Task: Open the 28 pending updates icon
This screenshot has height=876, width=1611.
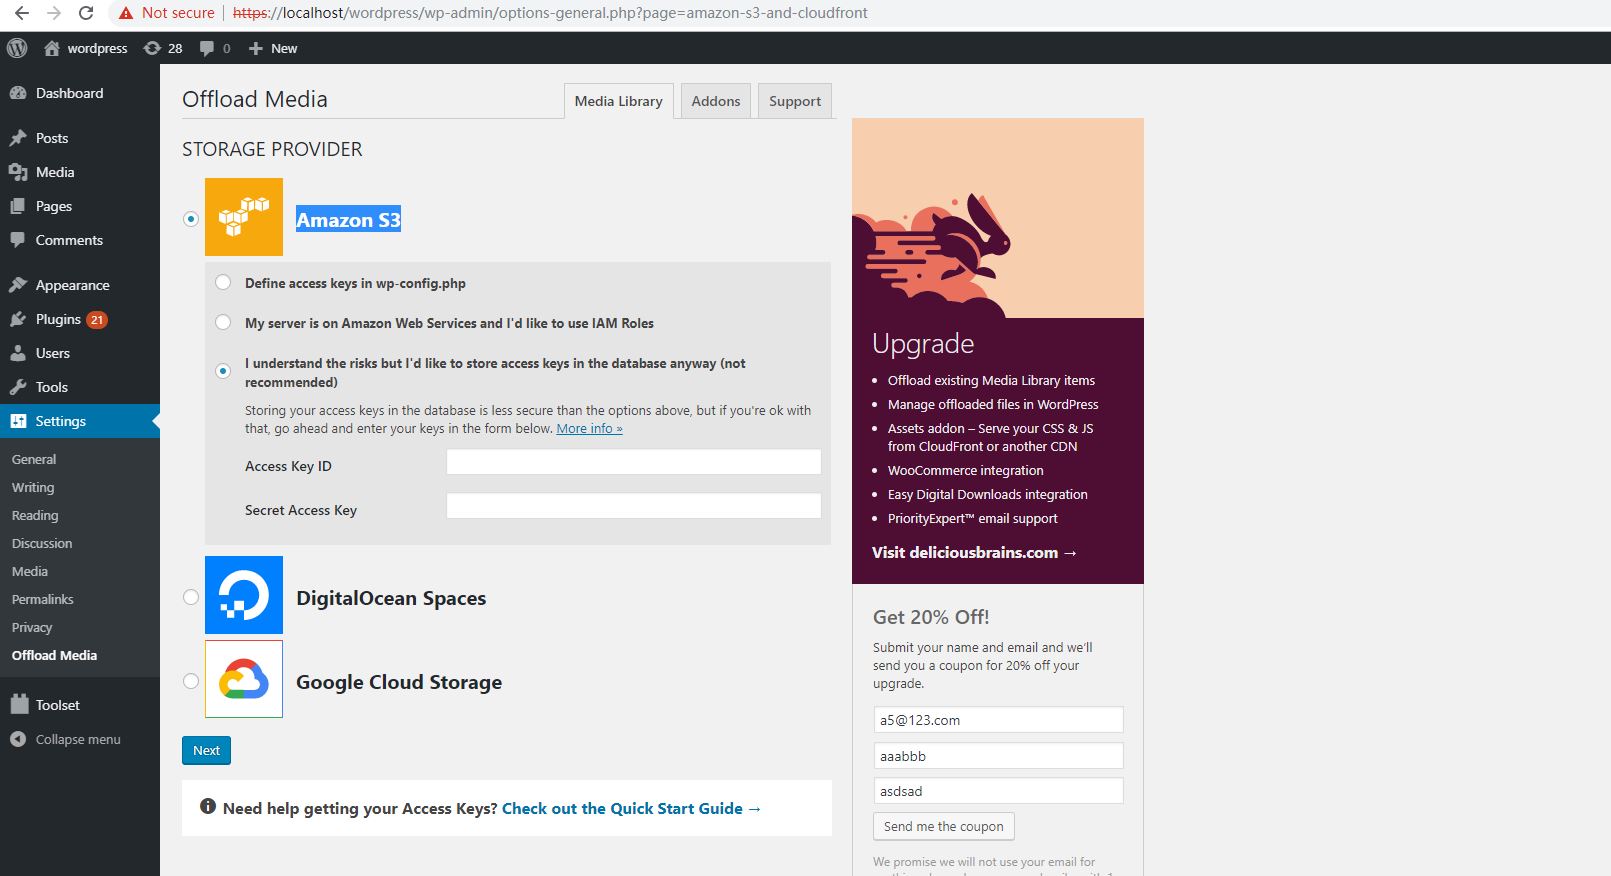Action: click(x=152, y=48)
